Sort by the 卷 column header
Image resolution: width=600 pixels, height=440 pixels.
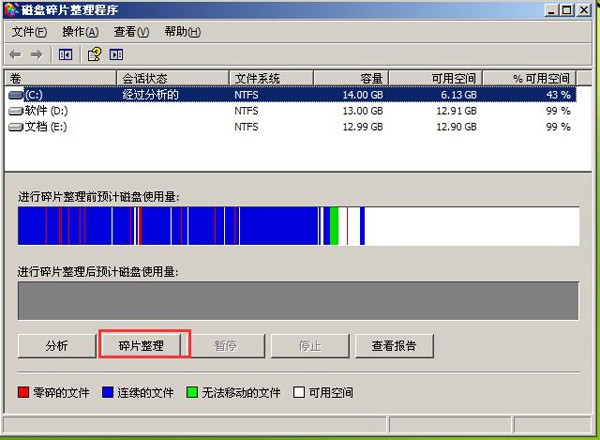pos(60,78)
